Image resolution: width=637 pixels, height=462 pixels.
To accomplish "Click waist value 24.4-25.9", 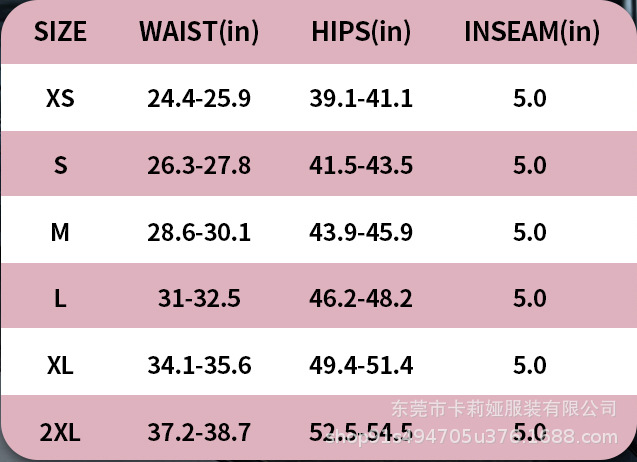I will coord(199,99).
